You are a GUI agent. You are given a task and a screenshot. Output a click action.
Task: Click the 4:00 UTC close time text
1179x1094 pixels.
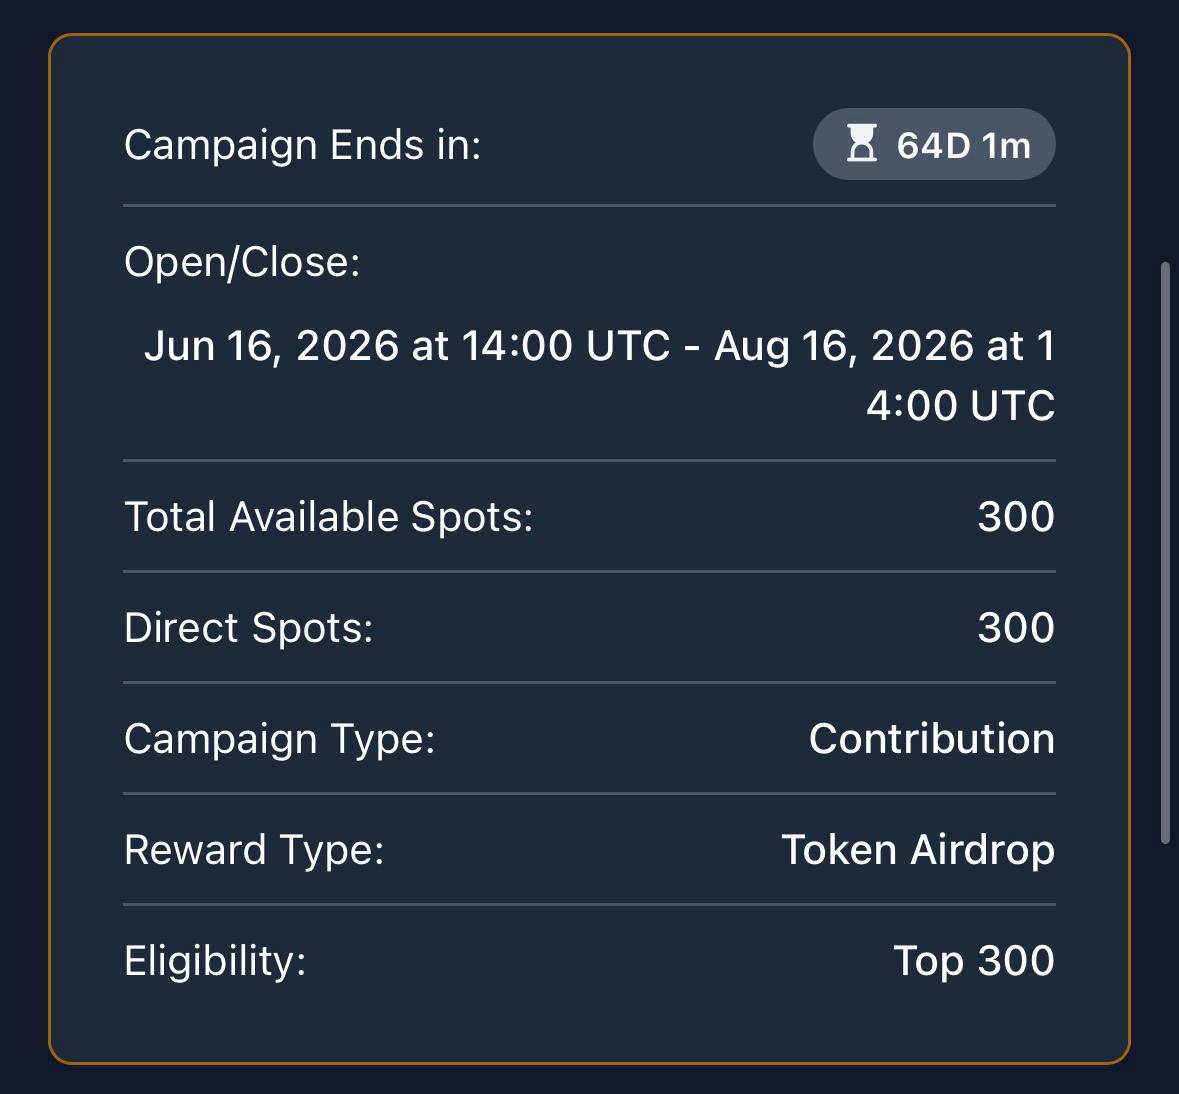point(960,406)
